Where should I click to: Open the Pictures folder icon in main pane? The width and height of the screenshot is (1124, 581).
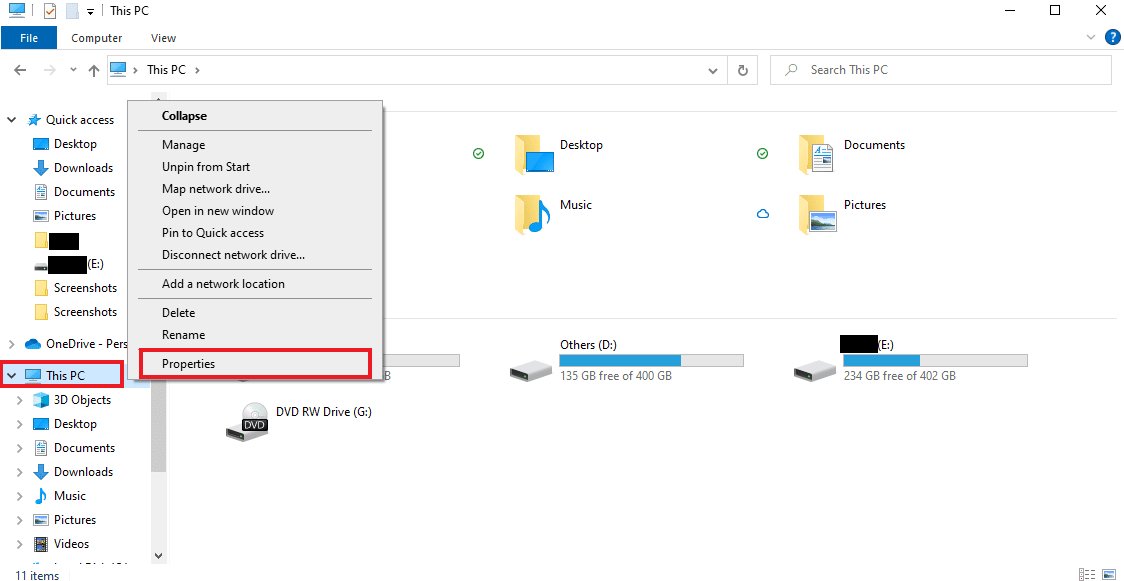click(x=817, y=214)
